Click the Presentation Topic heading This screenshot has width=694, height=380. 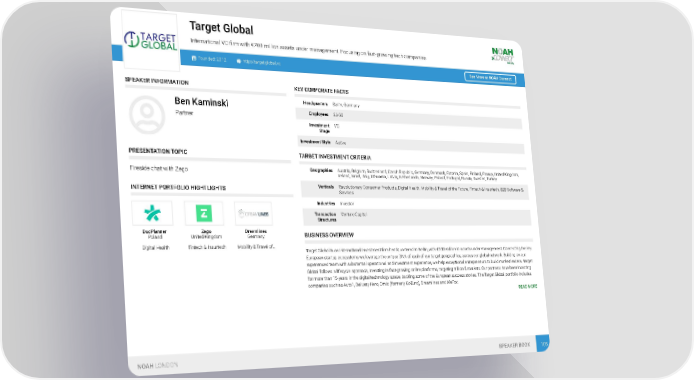[x=158, y=151]
